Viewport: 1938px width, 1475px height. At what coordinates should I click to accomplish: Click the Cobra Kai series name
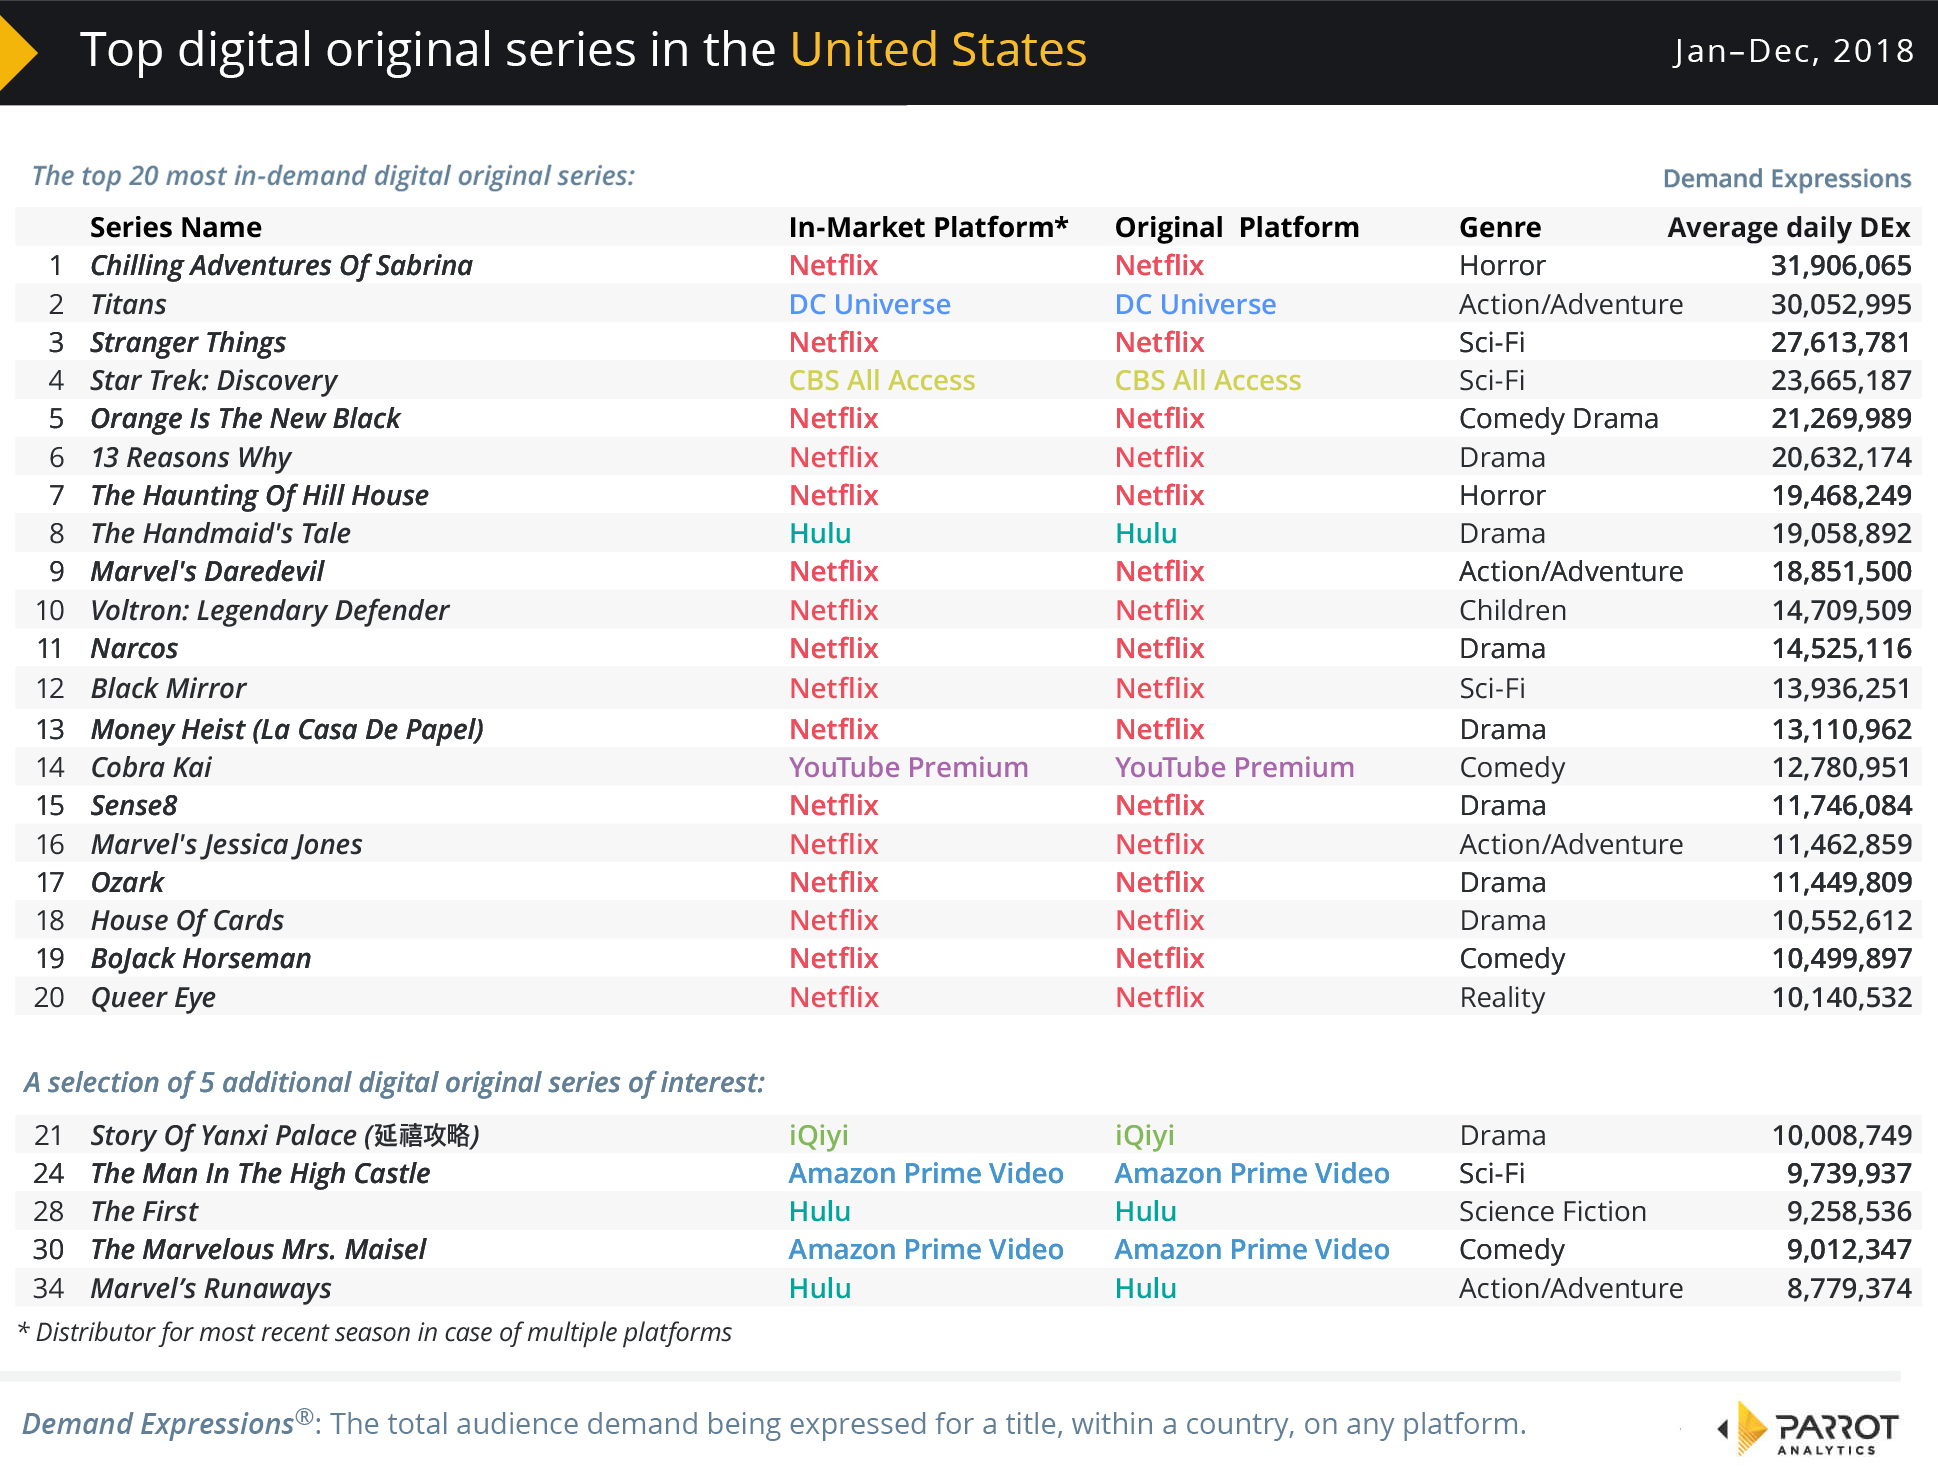pos(151,767)
